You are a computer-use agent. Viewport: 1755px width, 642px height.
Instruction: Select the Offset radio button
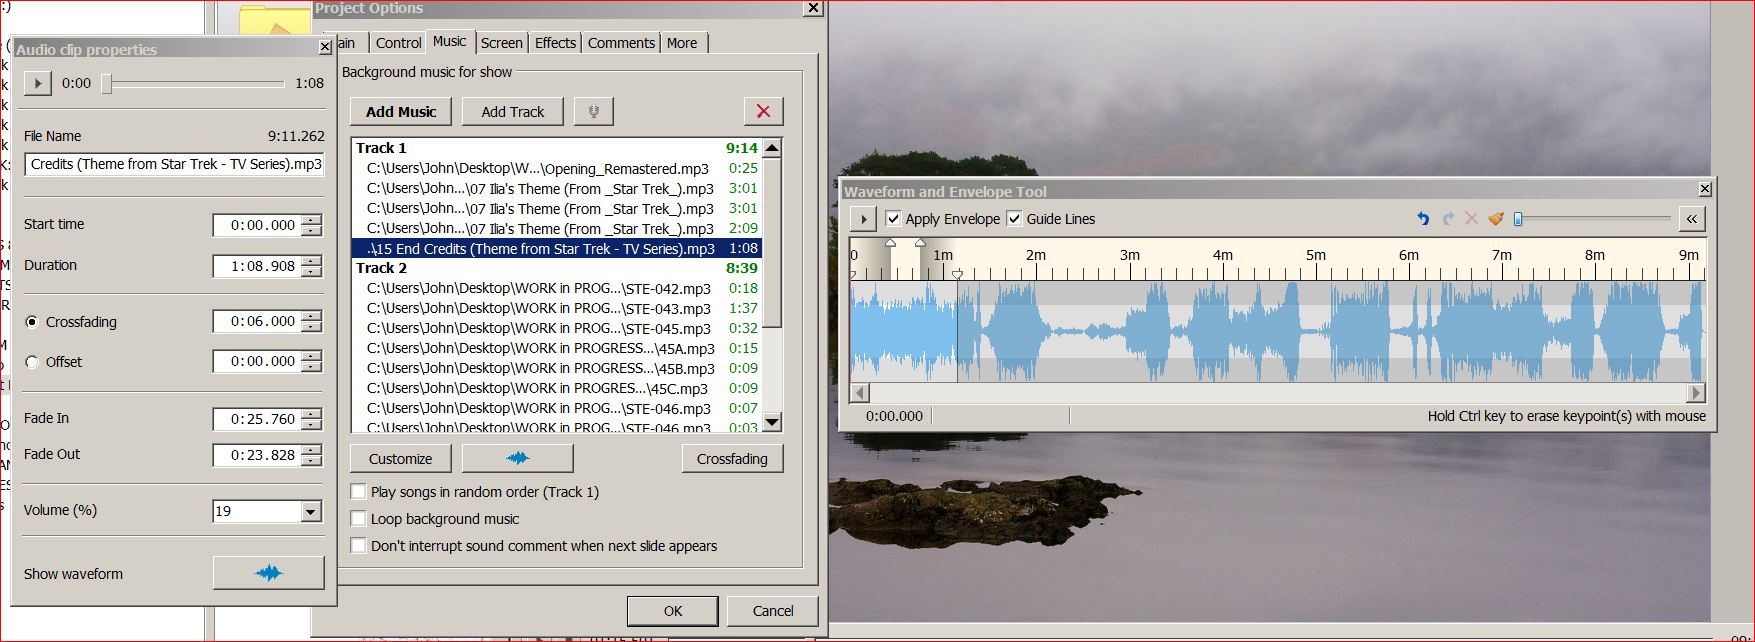(32, 362)
